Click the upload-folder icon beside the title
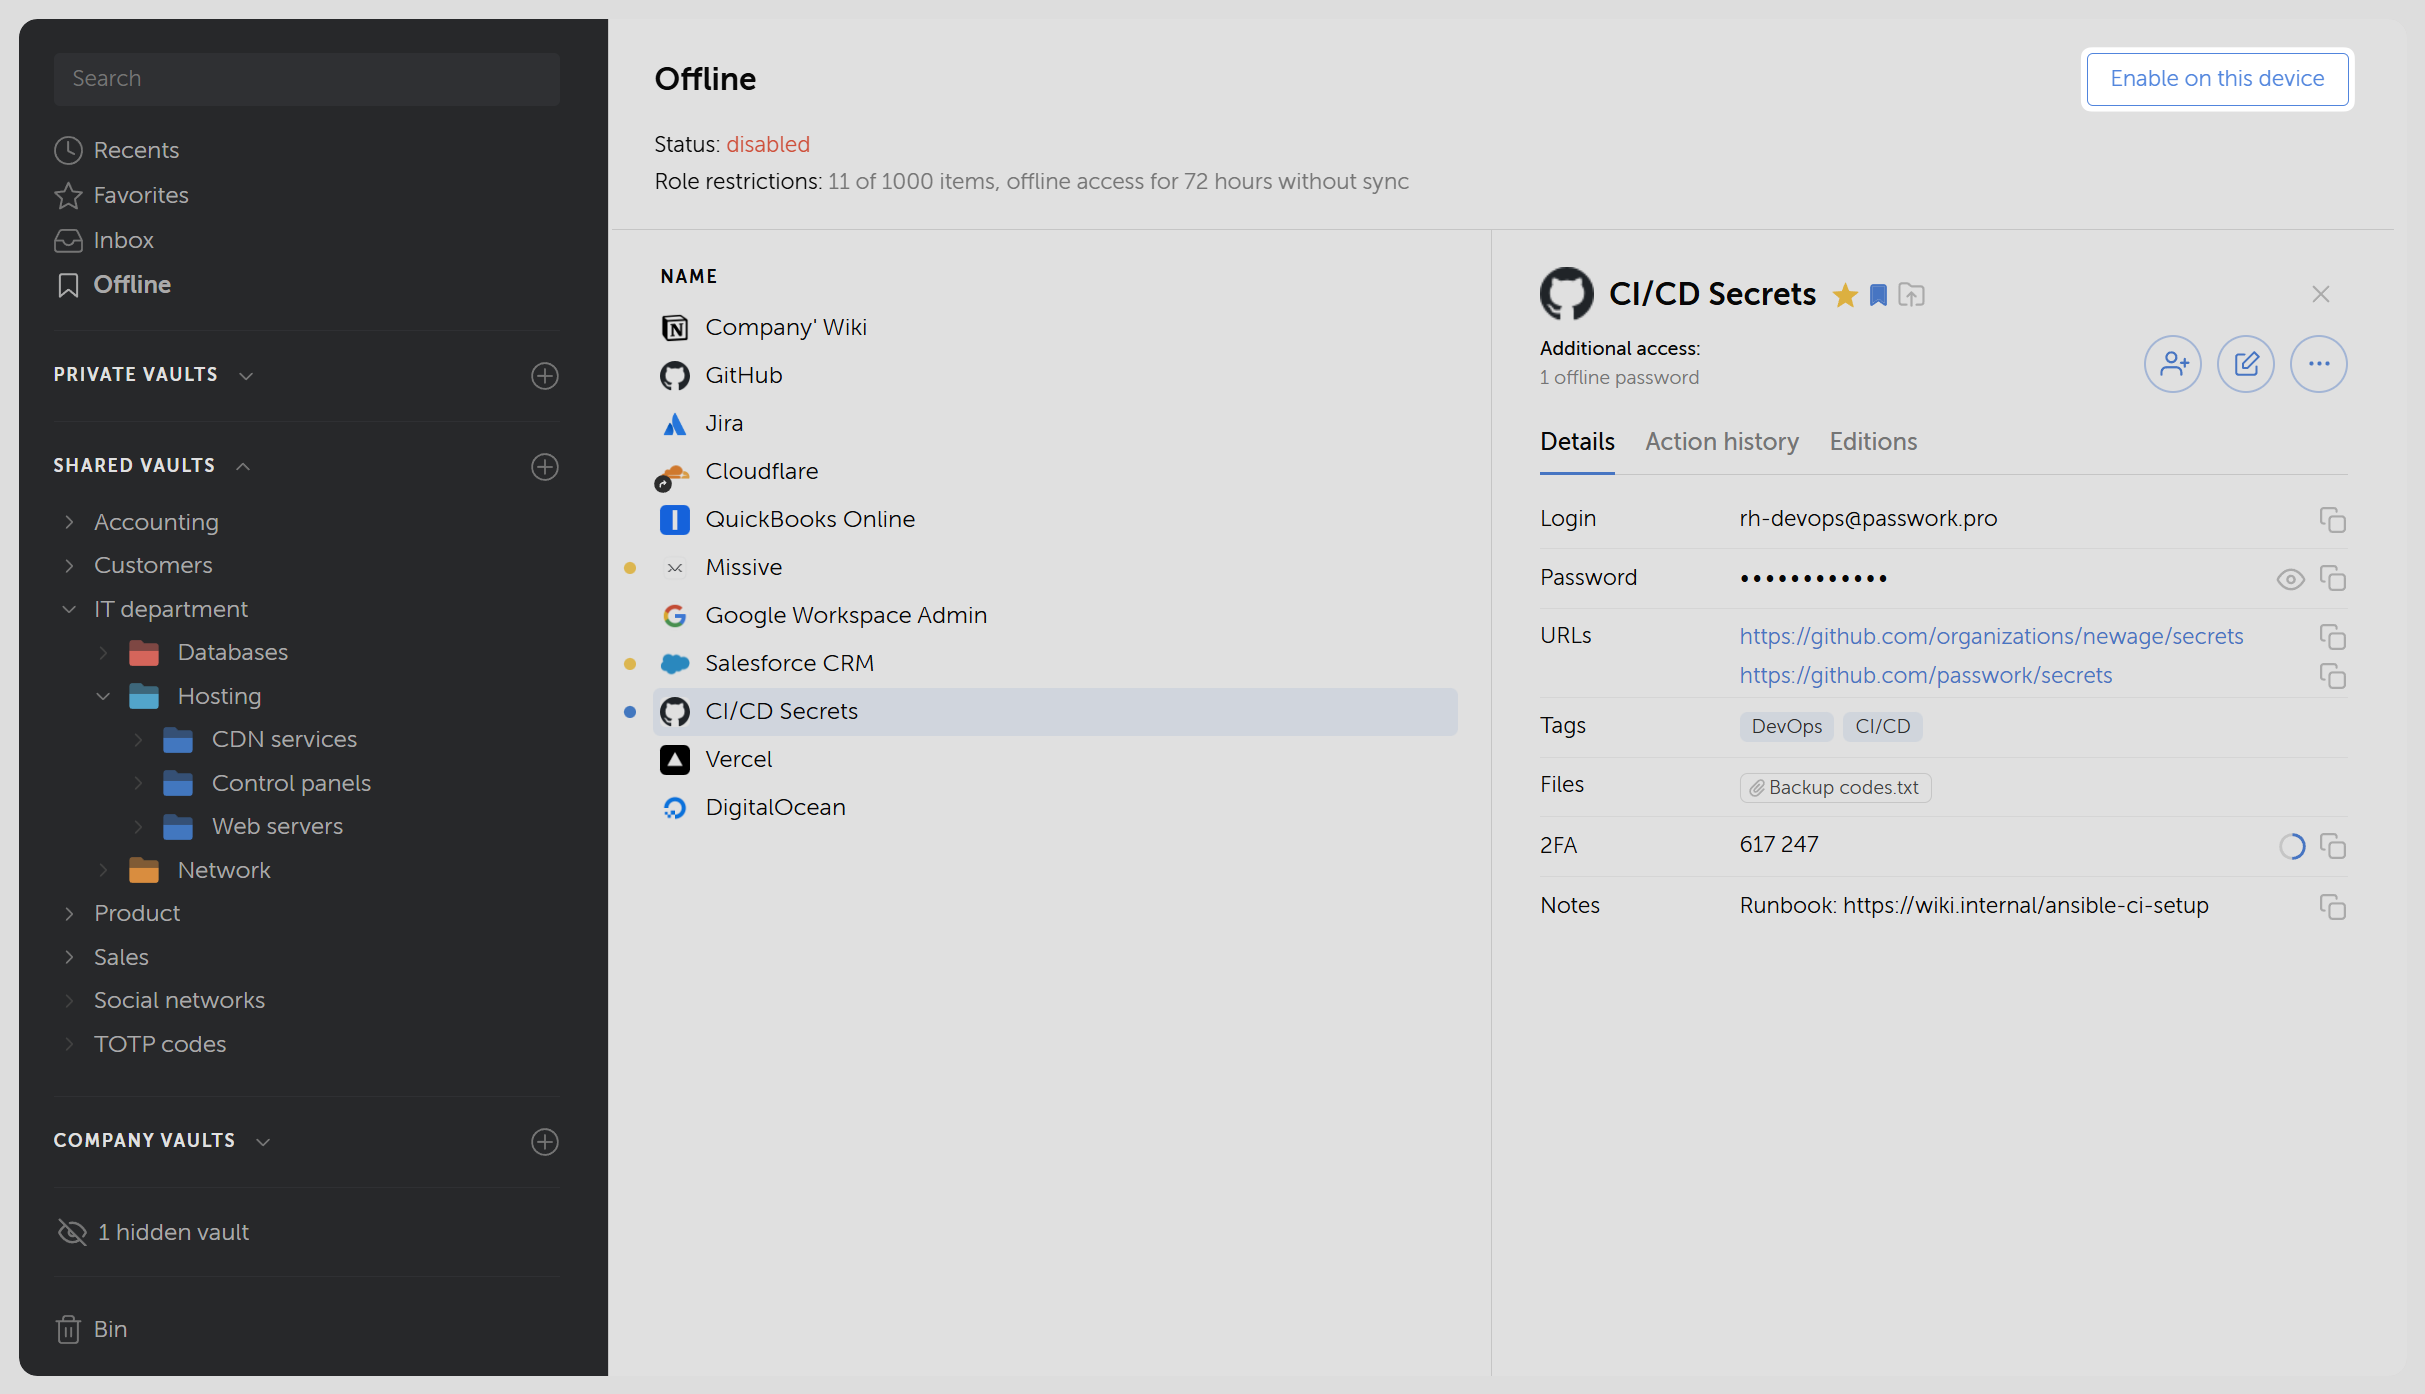This screenshot has height=1394, width=2425. 1911,295
